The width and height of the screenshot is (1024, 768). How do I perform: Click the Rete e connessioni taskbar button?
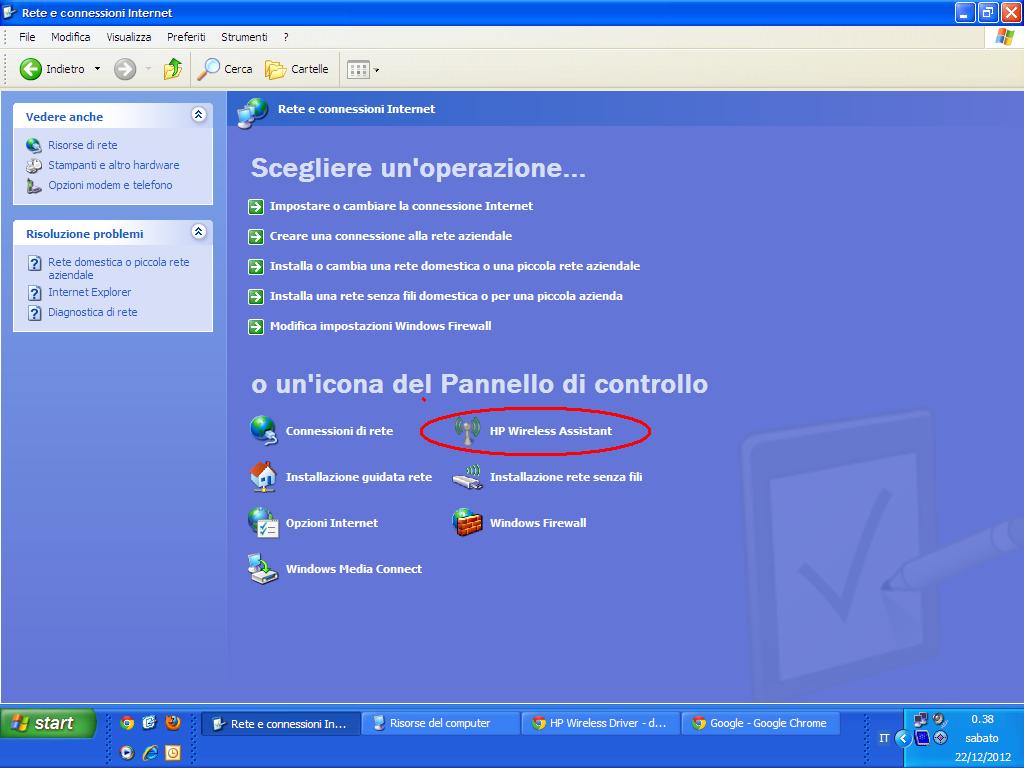pos(281,724)
